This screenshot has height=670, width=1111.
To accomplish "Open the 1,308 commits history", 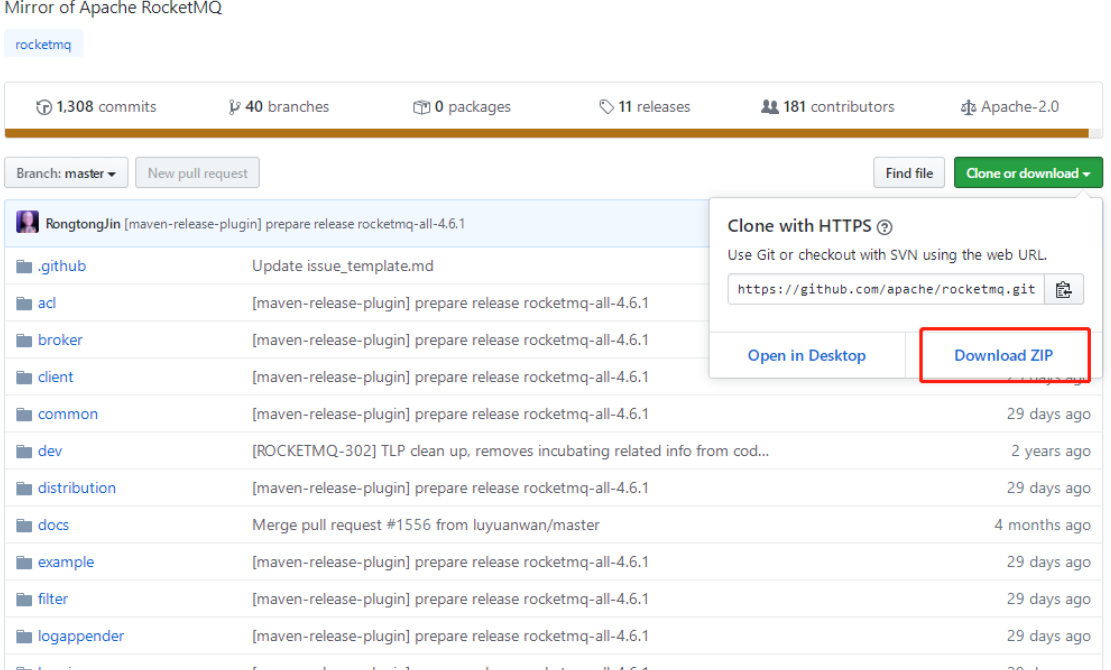I will pyautogui.click(x=96, y=107).
